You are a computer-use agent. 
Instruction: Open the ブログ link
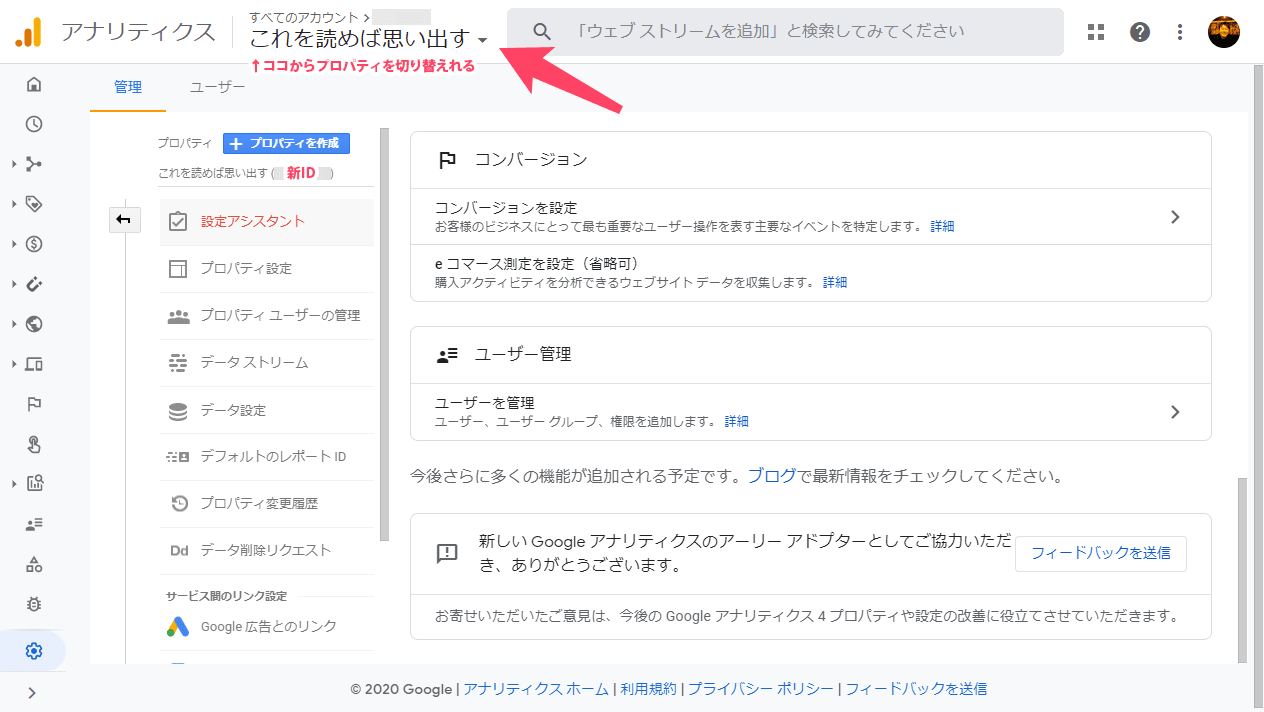tap(772, 476)
